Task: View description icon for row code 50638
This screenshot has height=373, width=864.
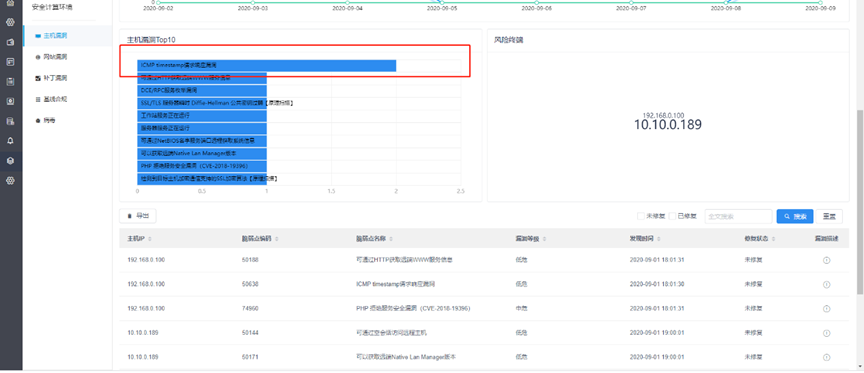Action: [826, 284]
